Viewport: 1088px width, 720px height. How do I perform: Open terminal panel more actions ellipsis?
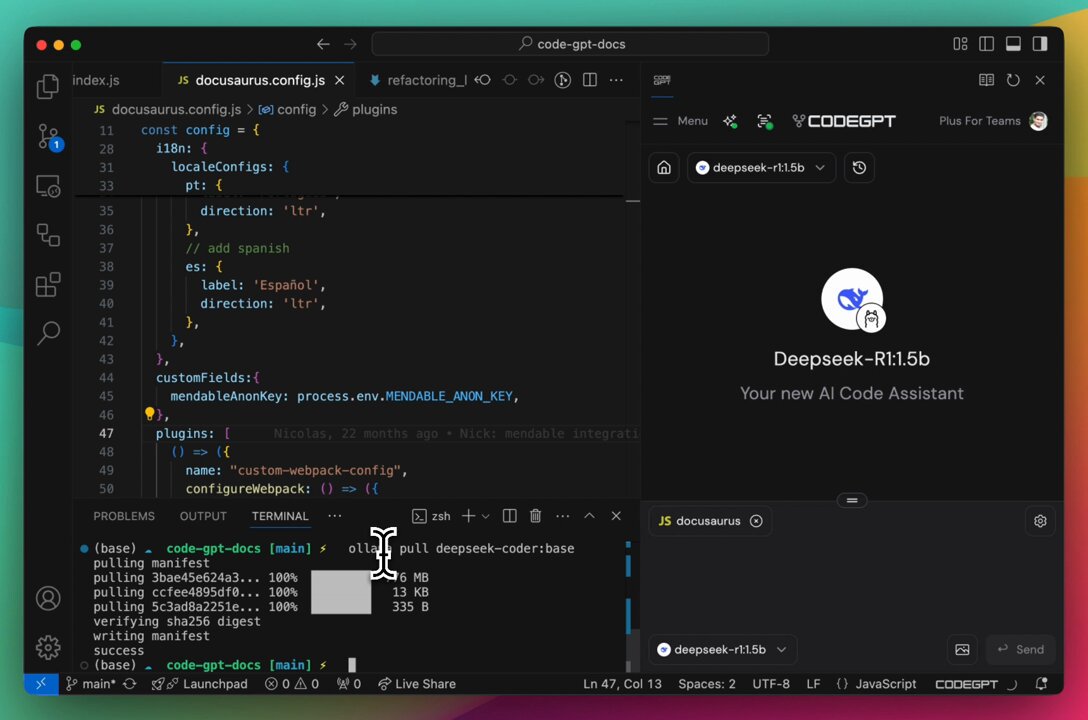(563, 516)
